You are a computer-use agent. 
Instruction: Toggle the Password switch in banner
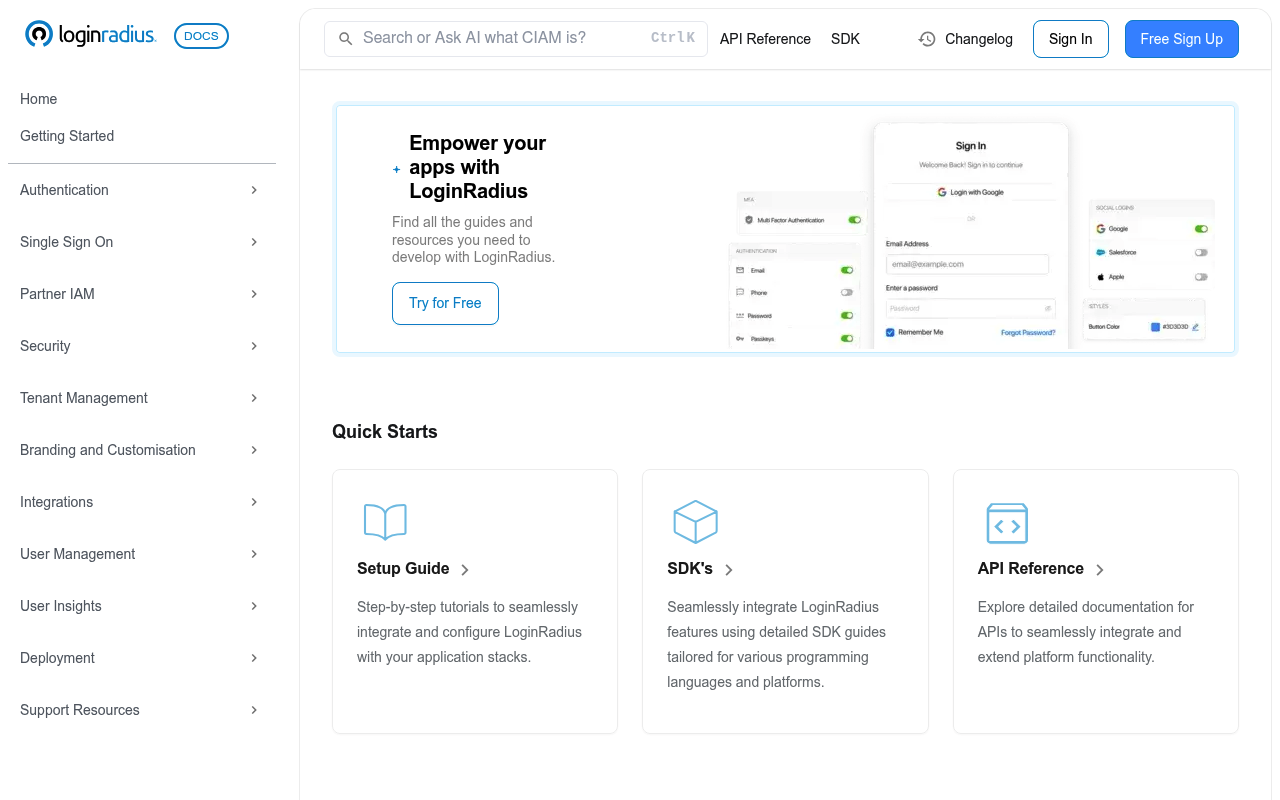tap(847, 316)
